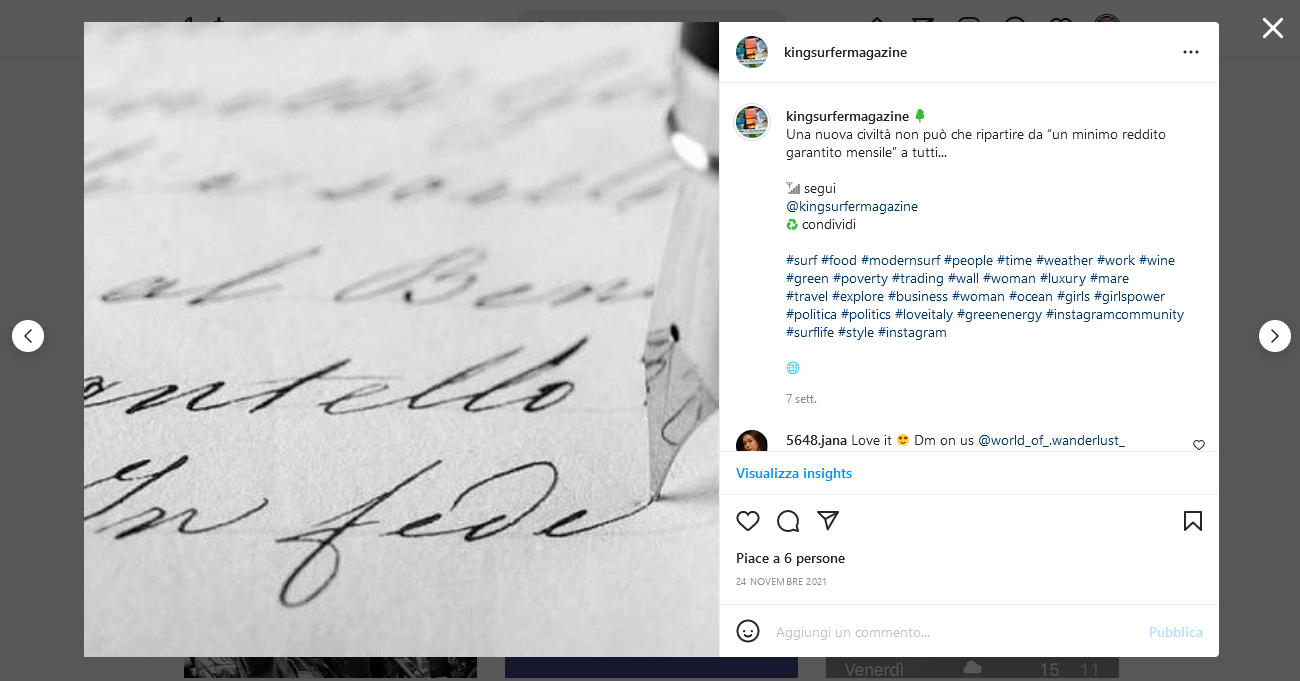Like 5648.jana's comment with small heart
The image size is (1300, 681).
pyautogui.click(x=1199, y=445)
